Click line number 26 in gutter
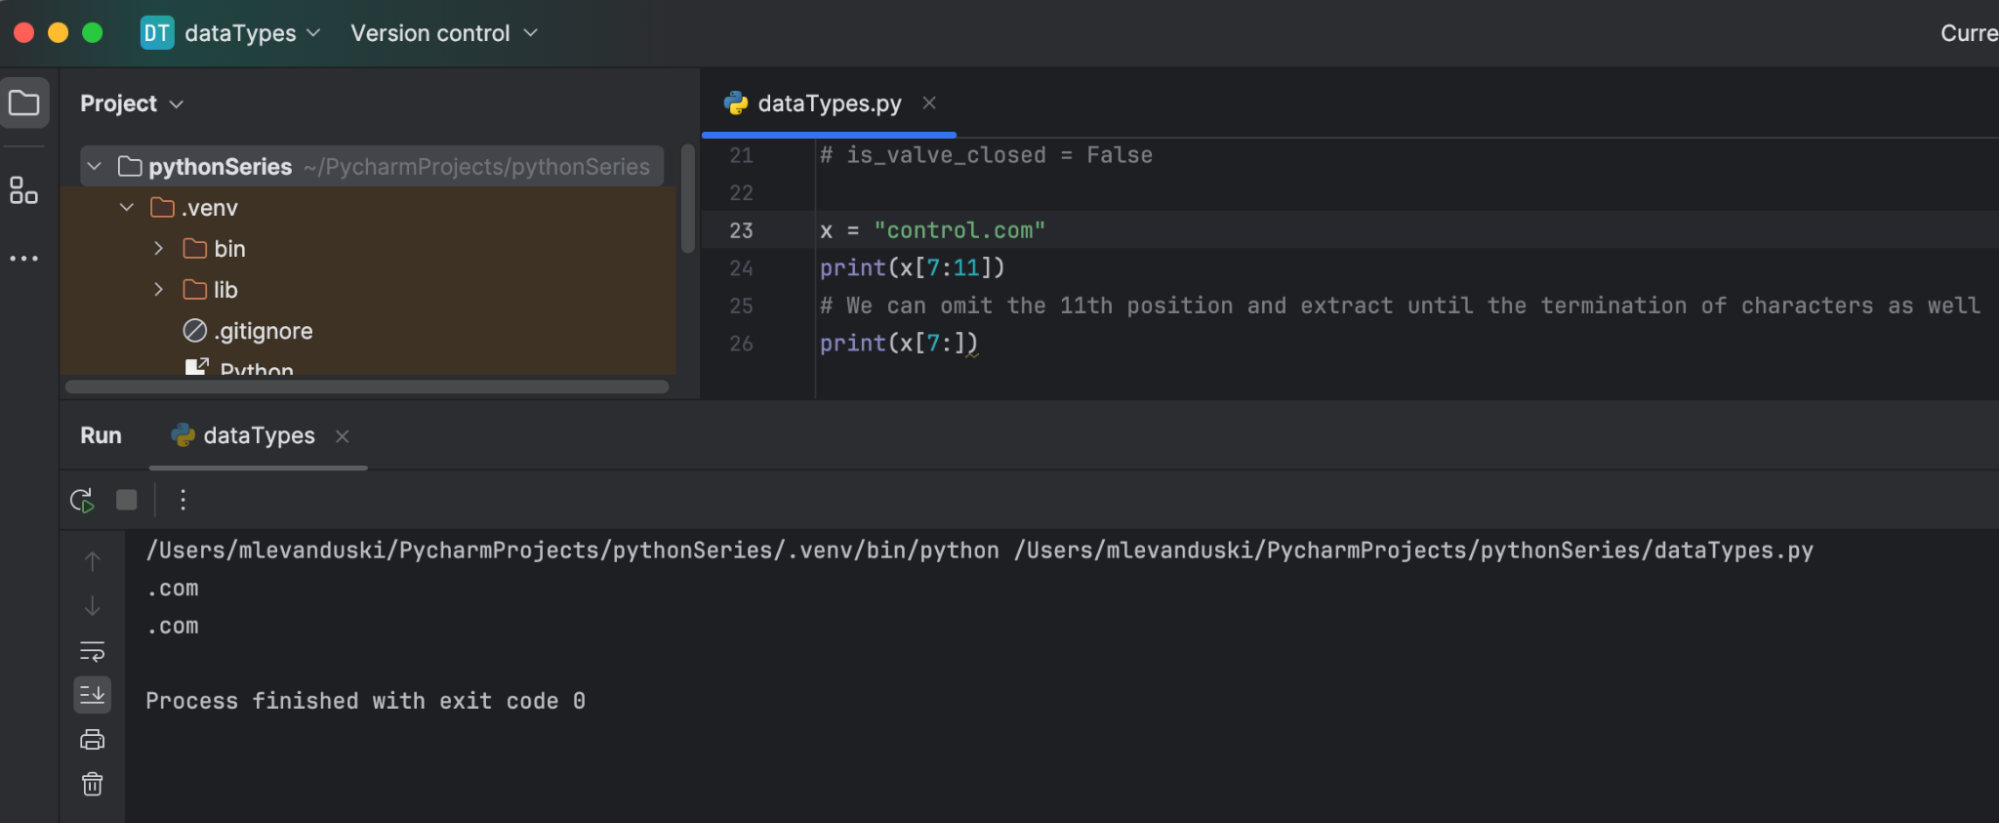Viewport: 1999px width, 823px height. [741, 343]
